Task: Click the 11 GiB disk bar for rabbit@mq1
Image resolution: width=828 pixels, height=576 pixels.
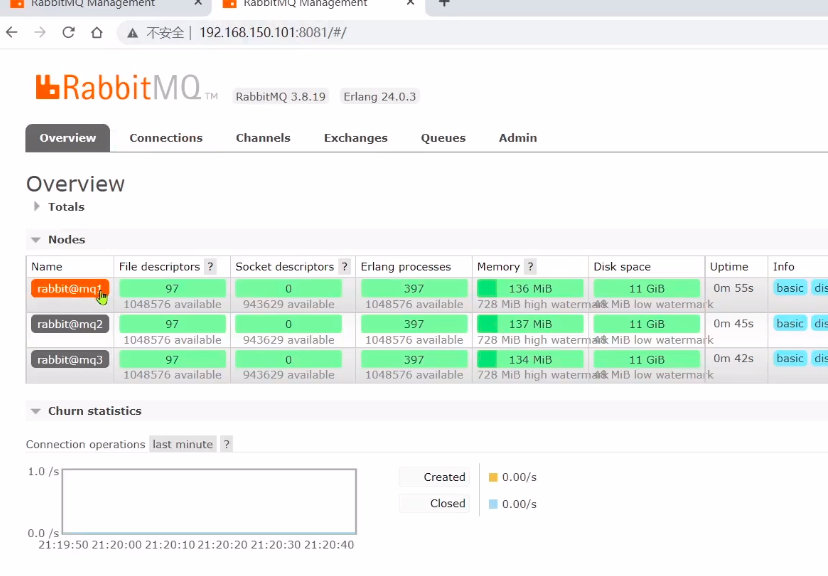Action: click(x=646, y=288)
